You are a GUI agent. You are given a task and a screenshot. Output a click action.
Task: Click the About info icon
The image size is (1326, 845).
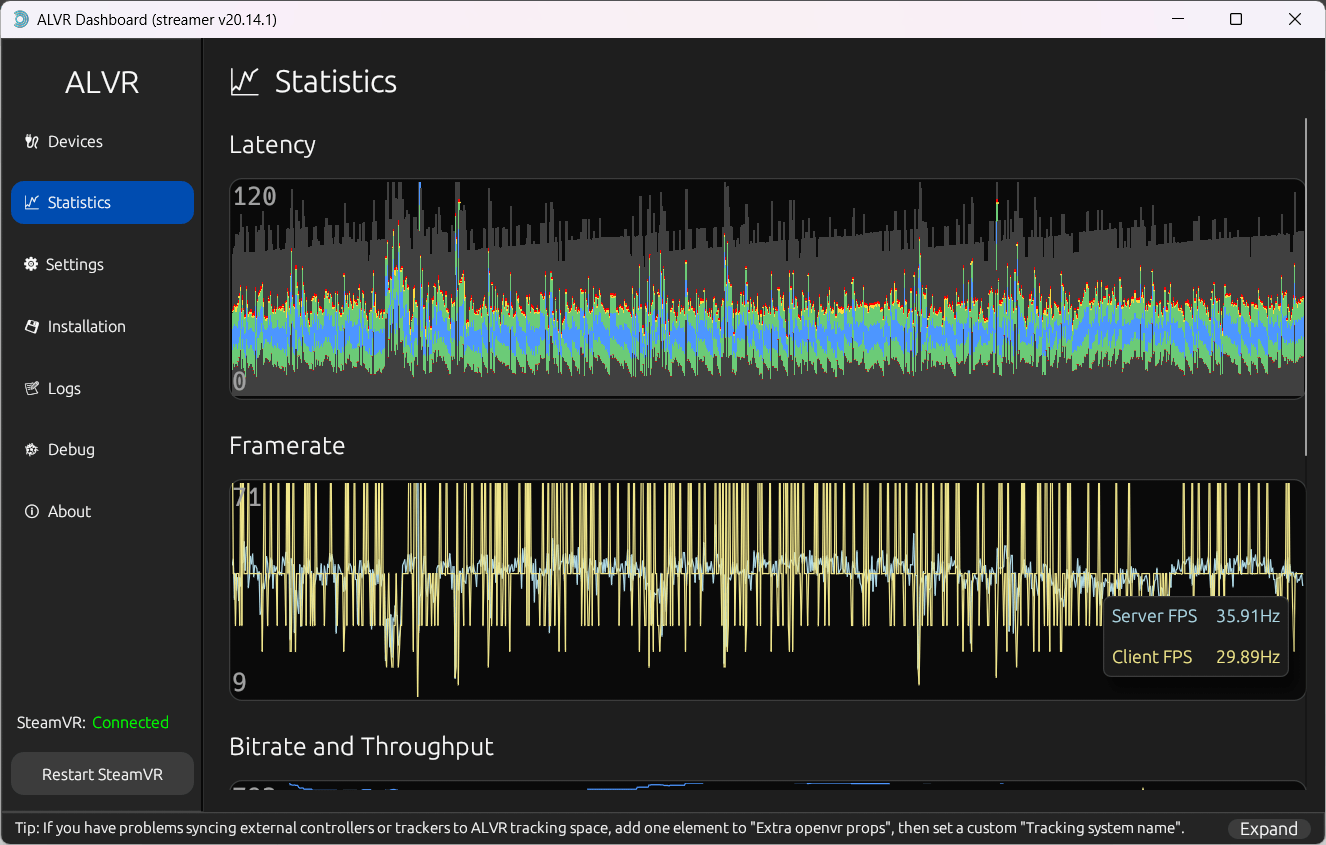31,512
